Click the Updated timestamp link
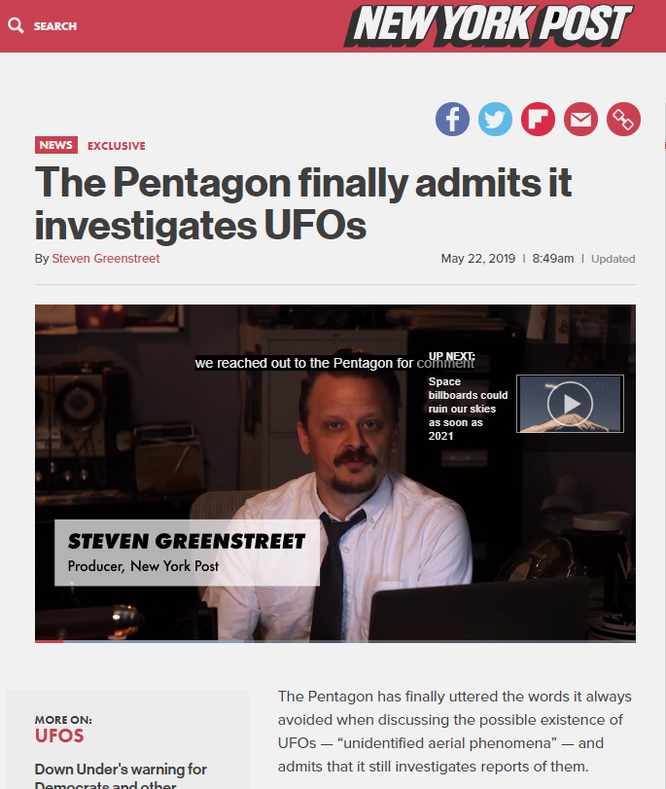Viewport: 666px width, 789px height. (613, 259)
